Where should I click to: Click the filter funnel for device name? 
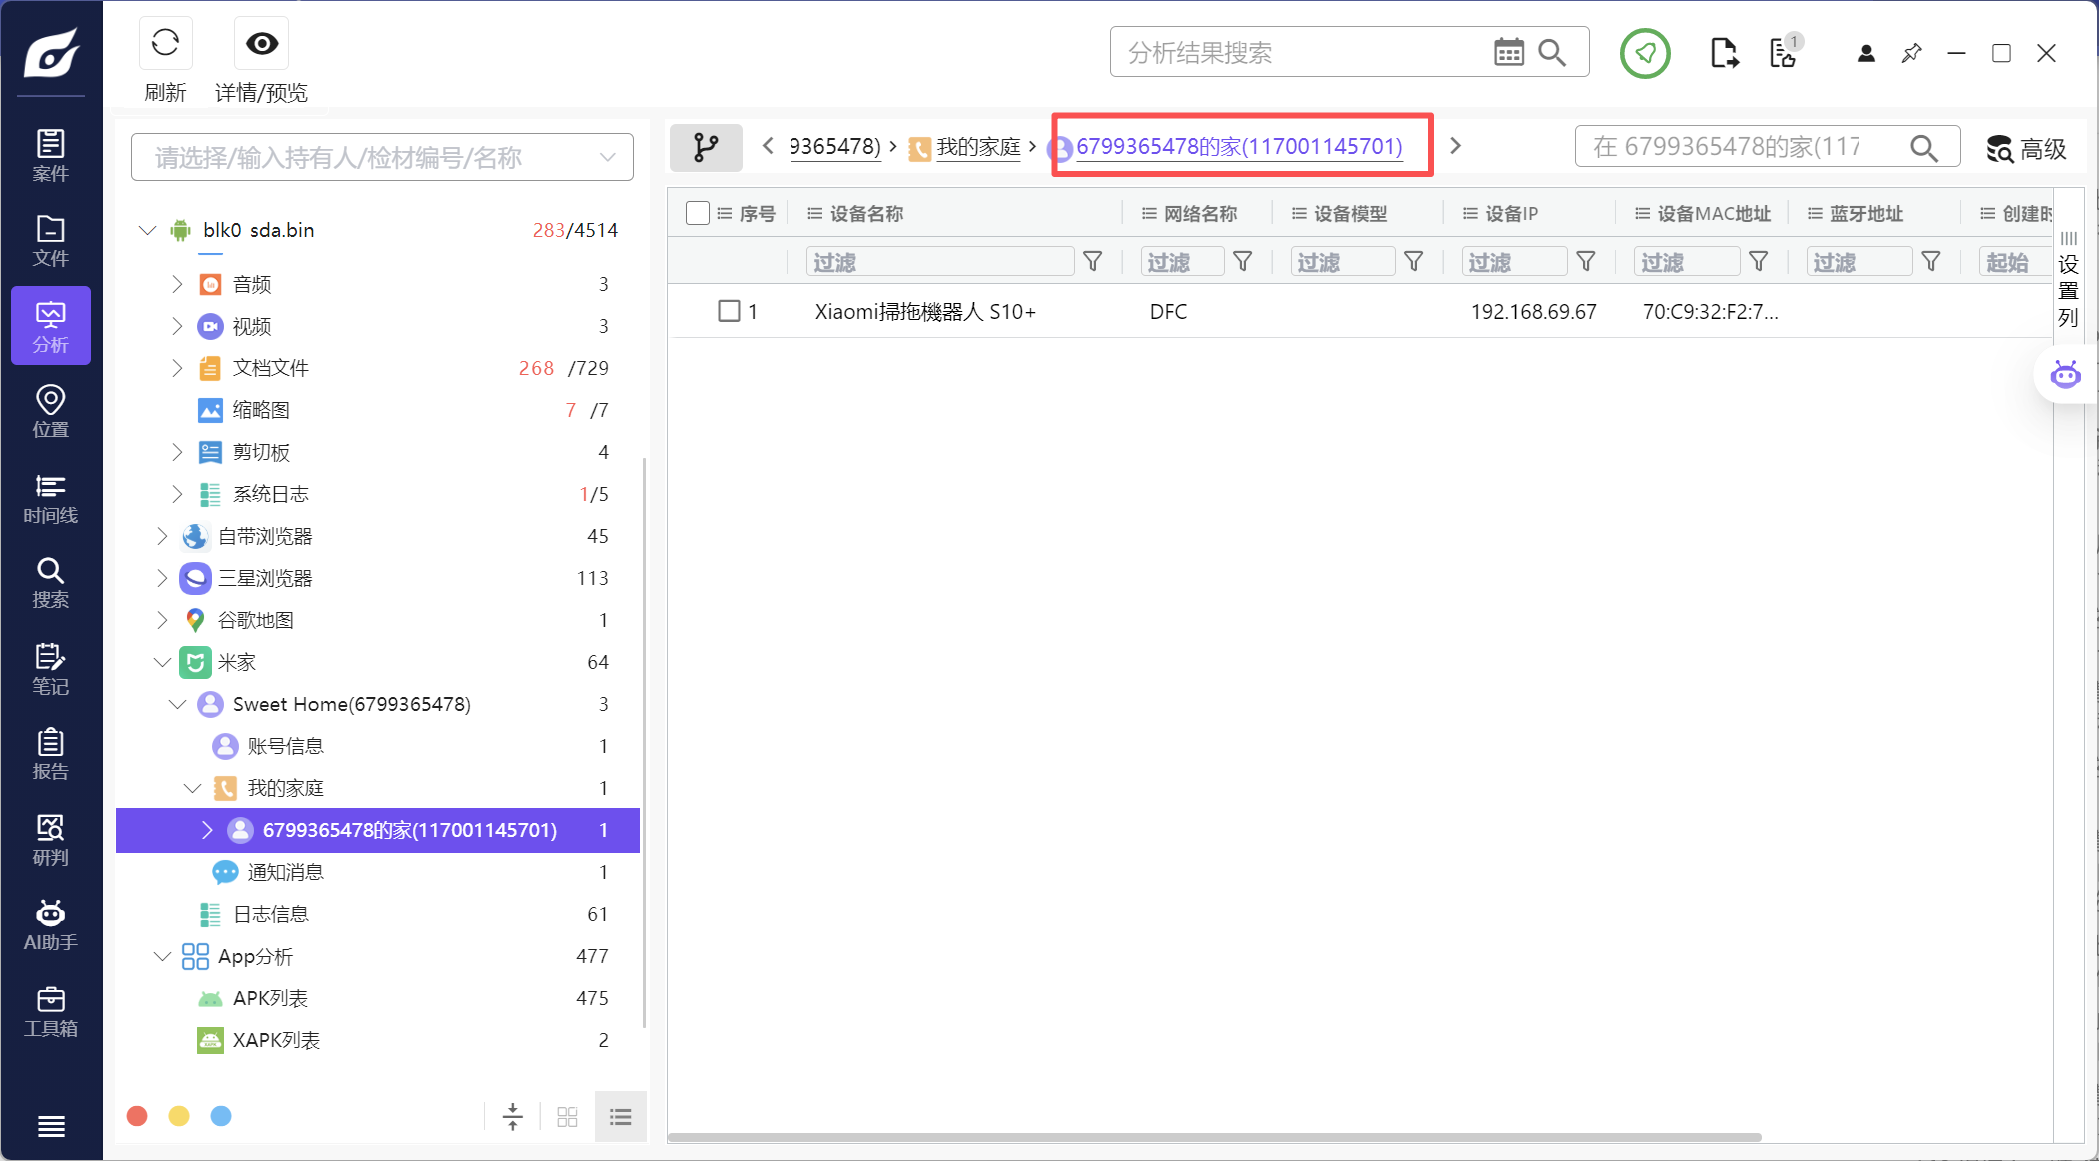coord(1093,262)
